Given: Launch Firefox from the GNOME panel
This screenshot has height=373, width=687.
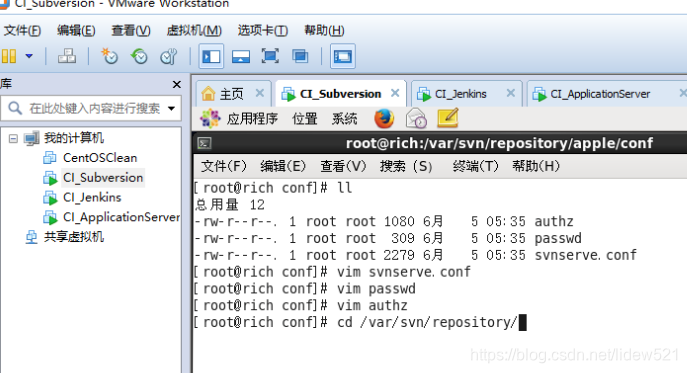Looking at the screenshot, I should click(x=384, y=119).
